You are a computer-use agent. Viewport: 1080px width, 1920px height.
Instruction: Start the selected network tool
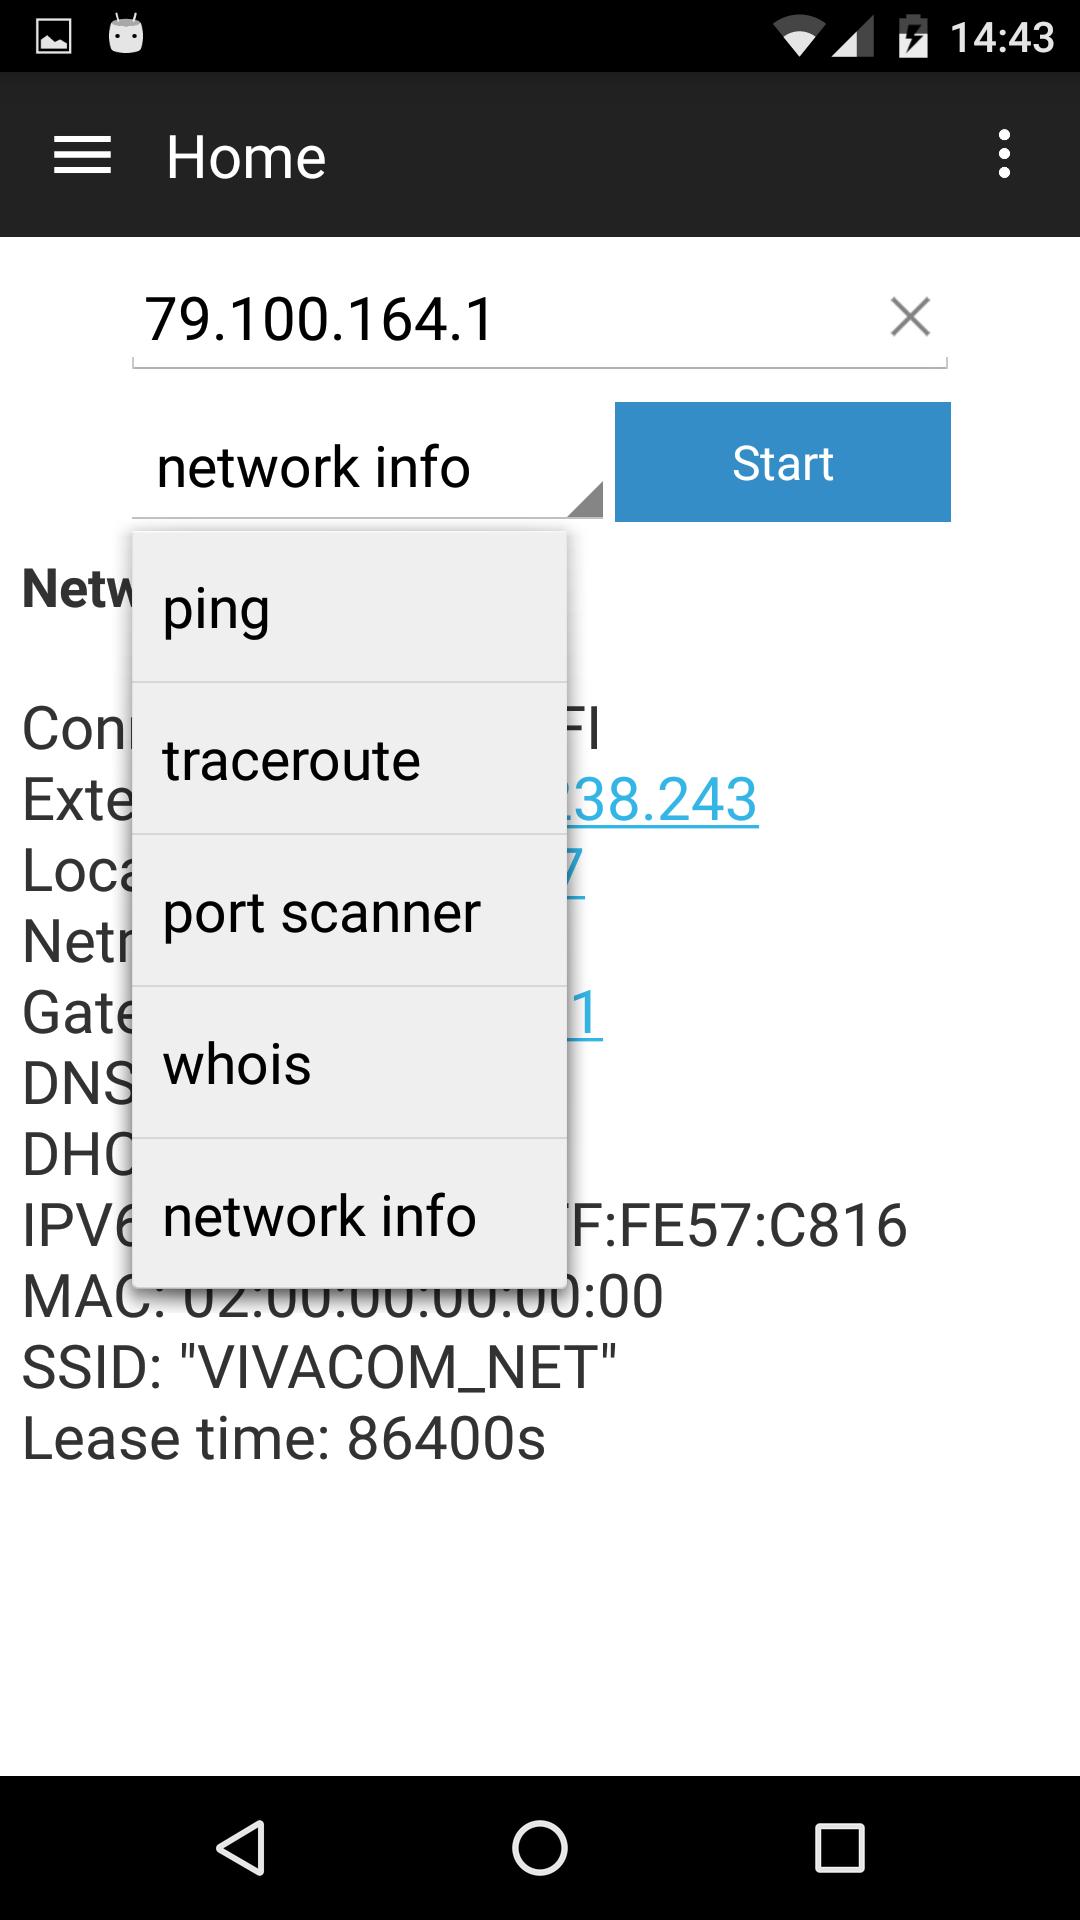782,462
